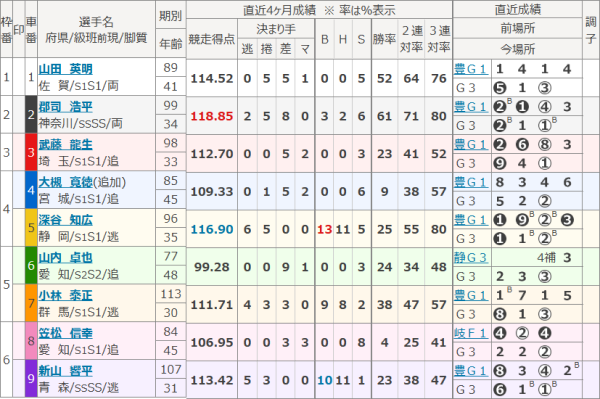Screen dimensions: 600x399
Task: Select green car number 6 badge
Action: [31, 265]
